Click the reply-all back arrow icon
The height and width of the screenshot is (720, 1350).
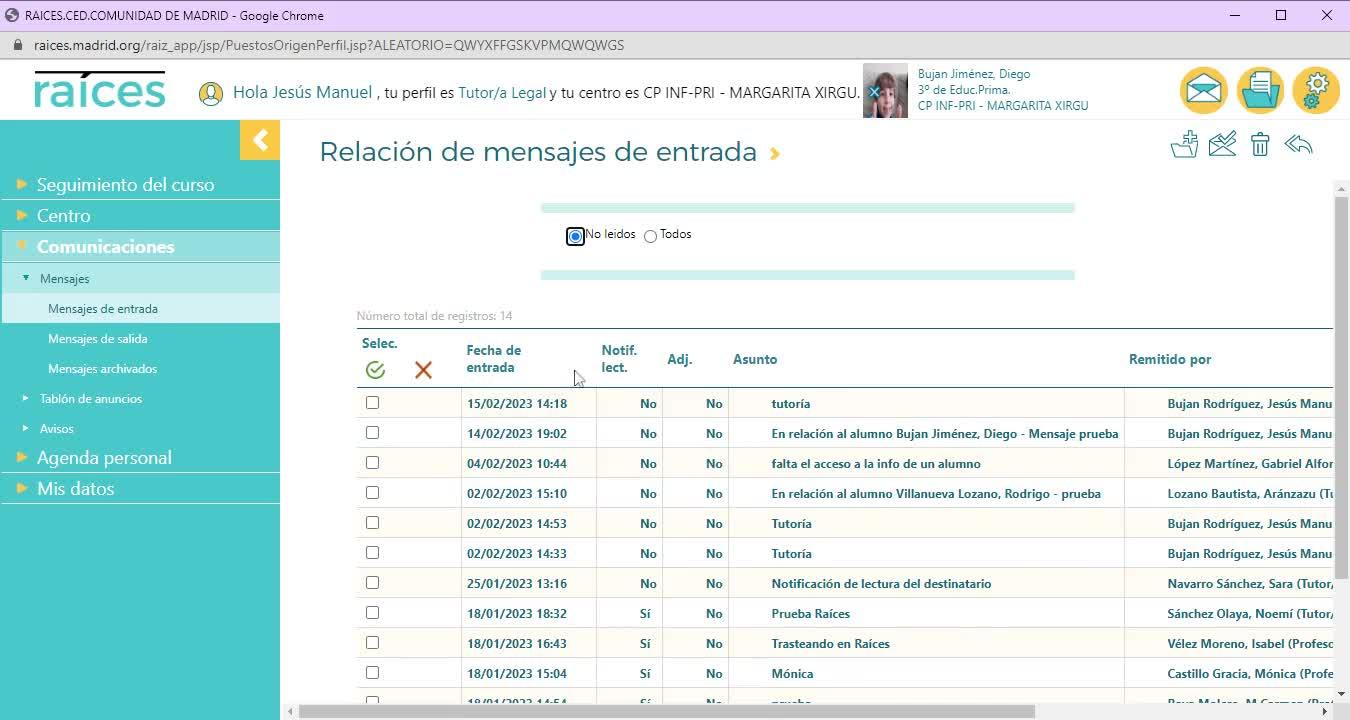coord(1298,145)
